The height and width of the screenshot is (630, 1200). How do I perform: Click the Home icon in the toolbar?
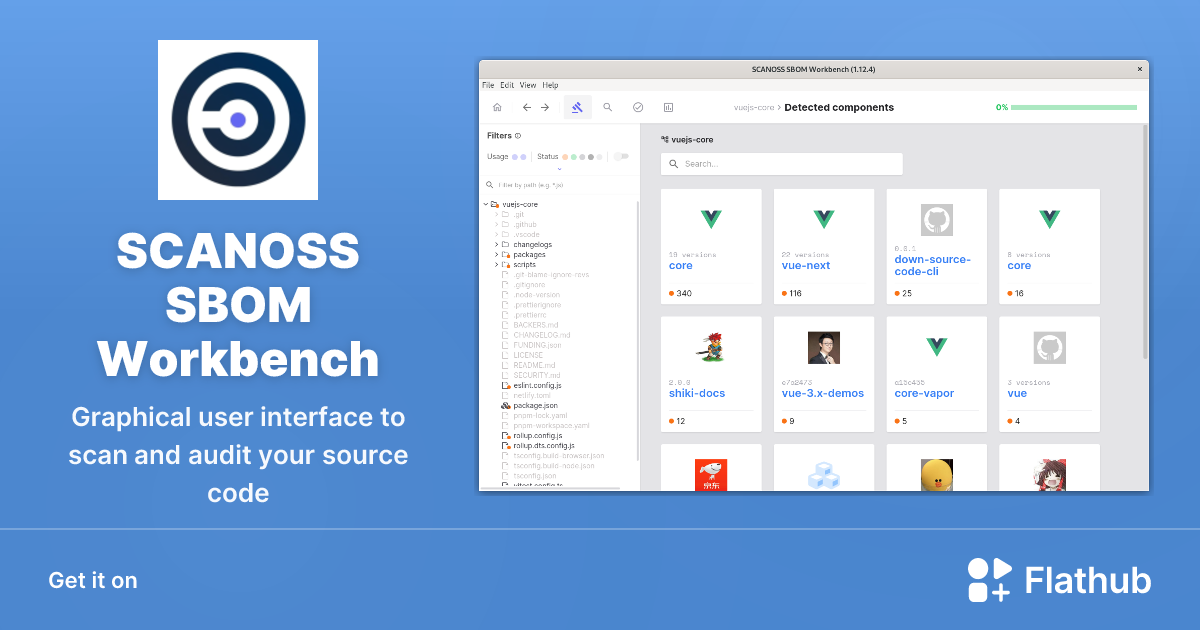coord(497,107)
